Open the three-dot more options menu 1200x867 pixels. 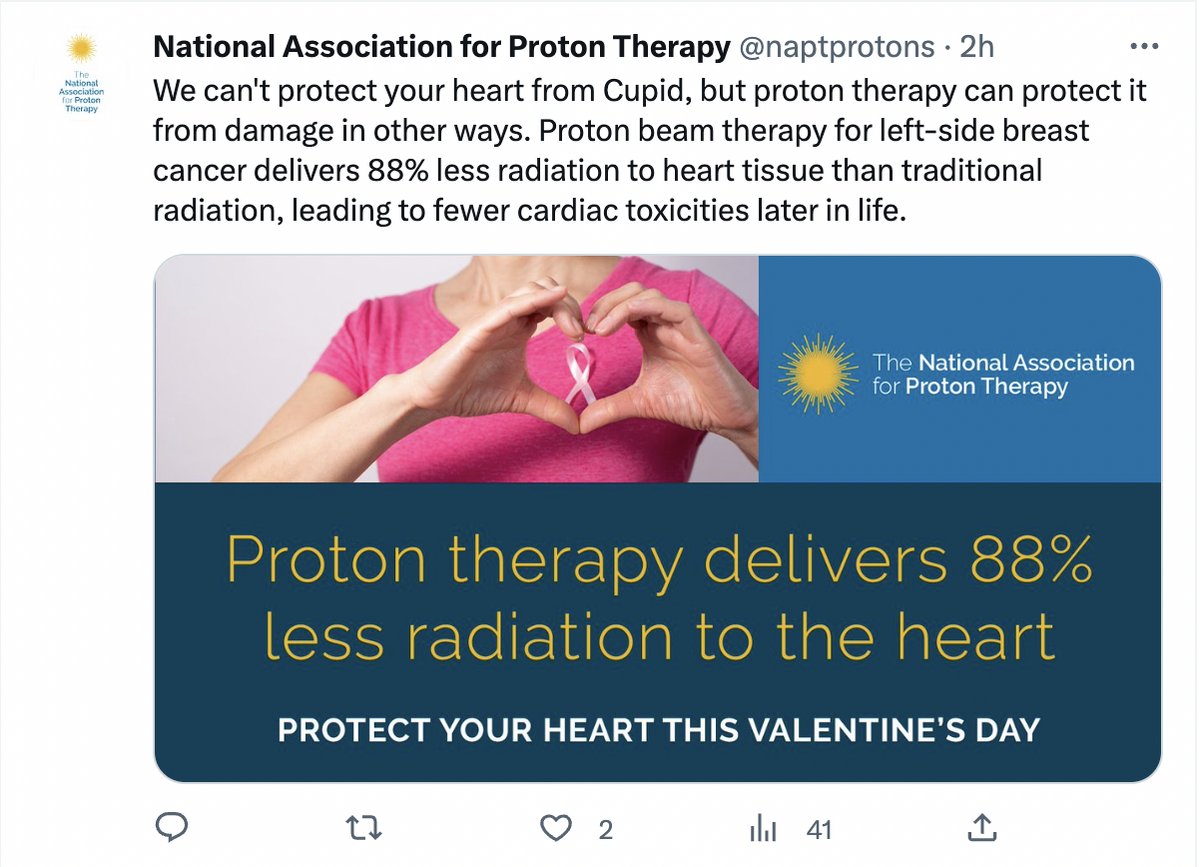[1143, 47]
